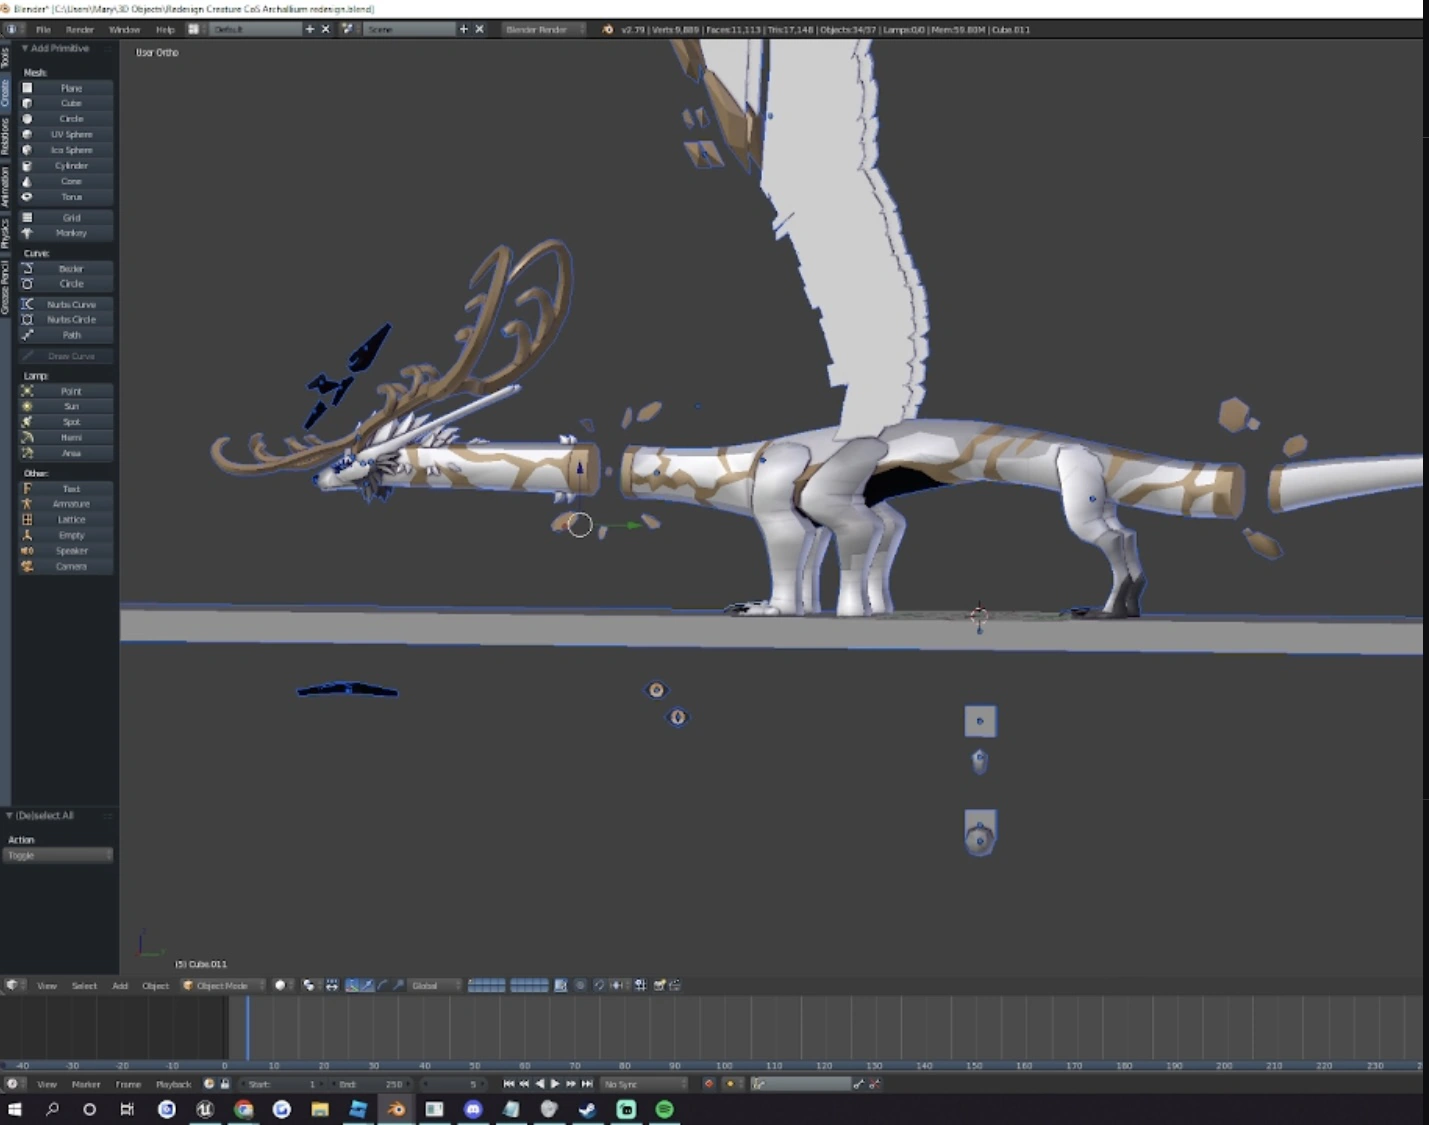Open the Blender Render engine dropdown
The height and width of the screenshot is (1125, 1429).
[543, 29]
